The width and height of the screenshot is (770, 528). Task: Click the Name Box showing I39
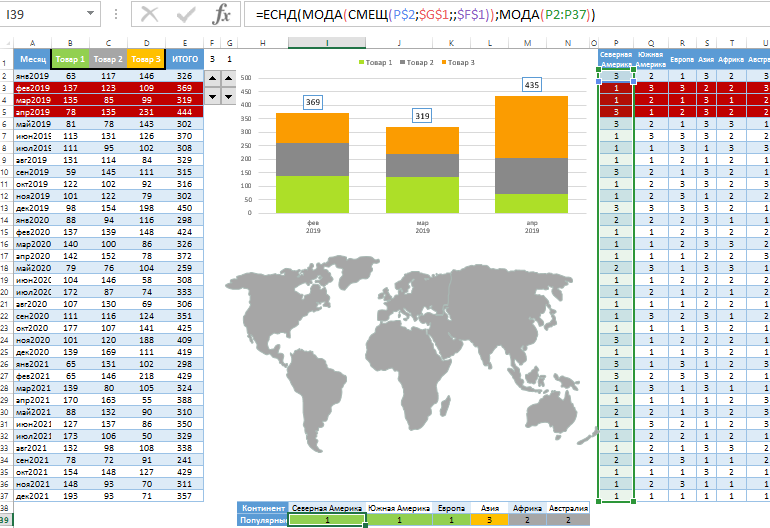click(x=40, y=16)
